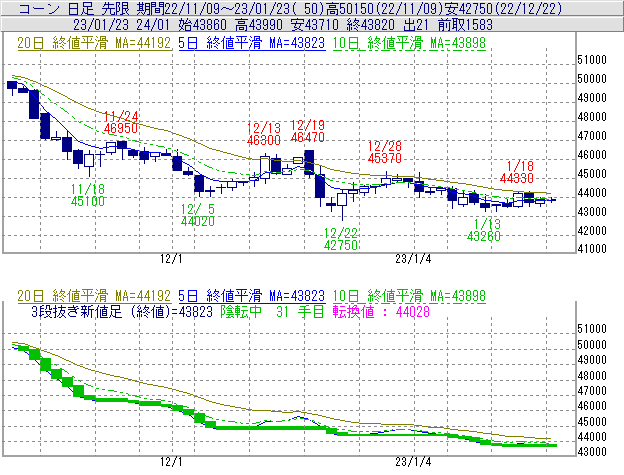Select the 12/22 42750 low marker
This screenshot has height=475, width=624.
point(341,239)
